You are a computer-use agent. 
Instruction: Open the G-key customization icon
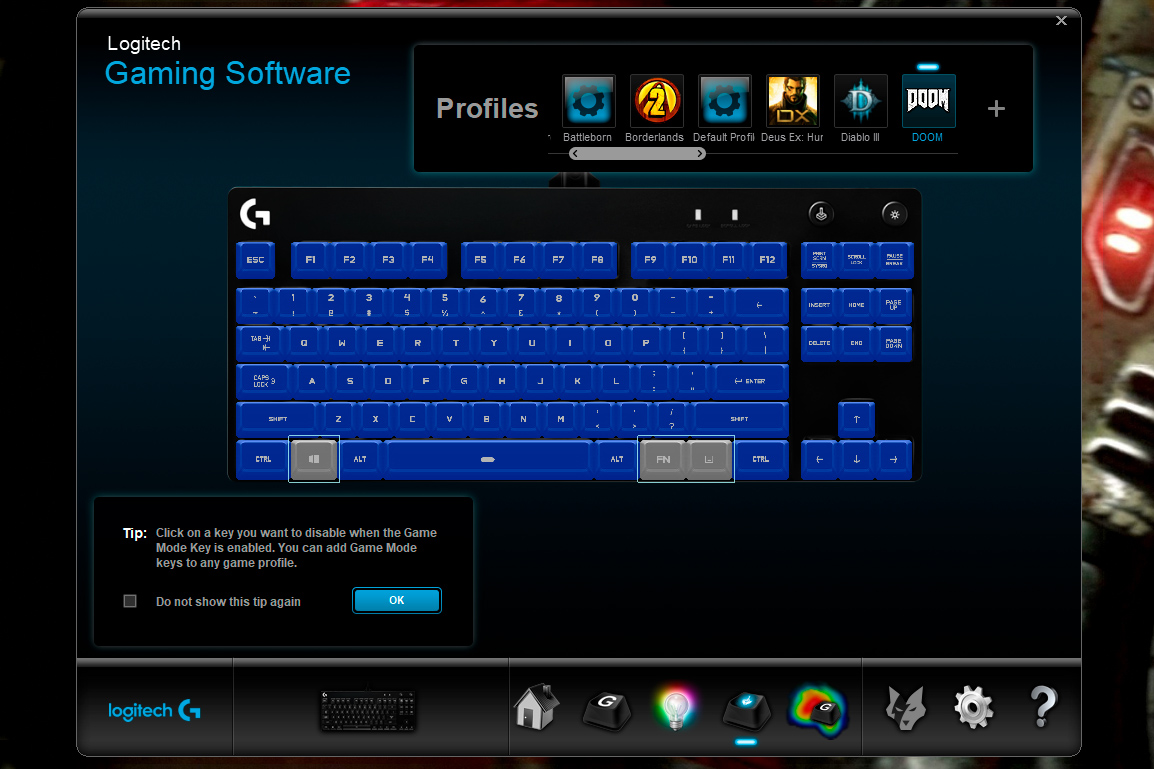[606, 710]
